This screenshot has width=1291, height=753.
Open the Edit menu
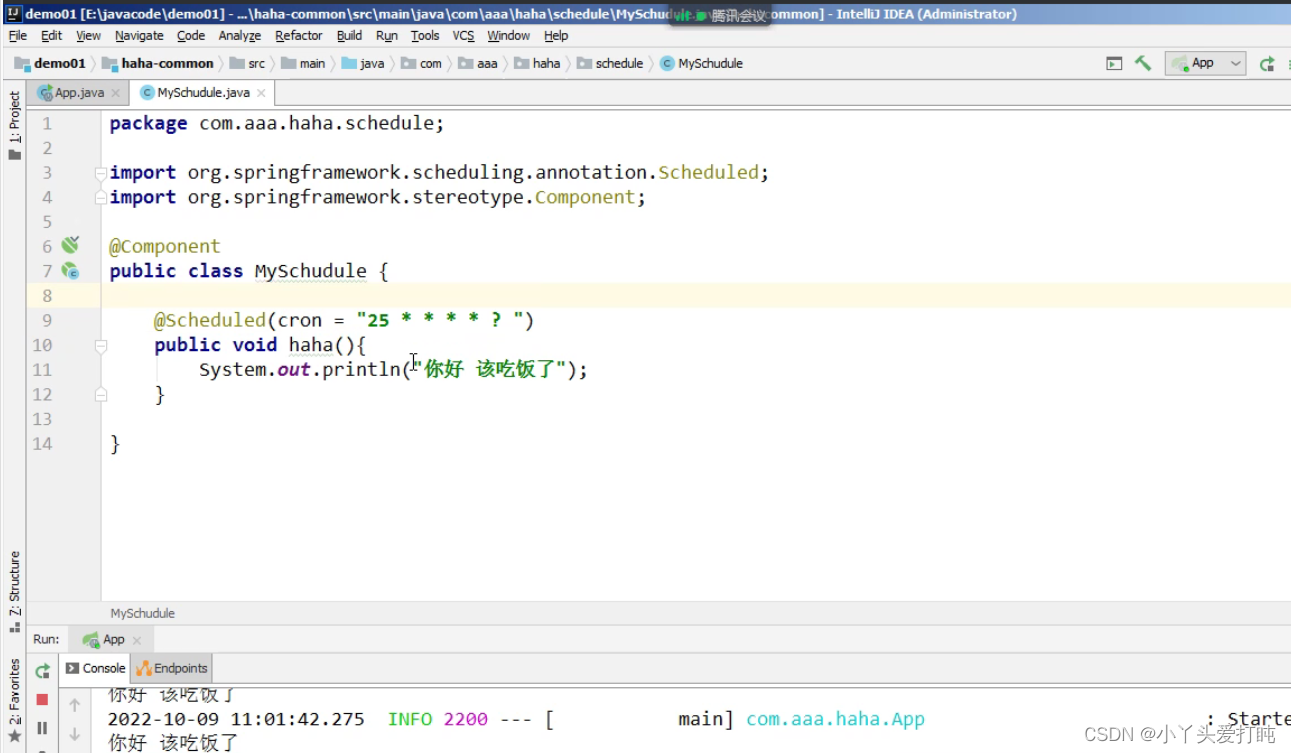(51, 35)
